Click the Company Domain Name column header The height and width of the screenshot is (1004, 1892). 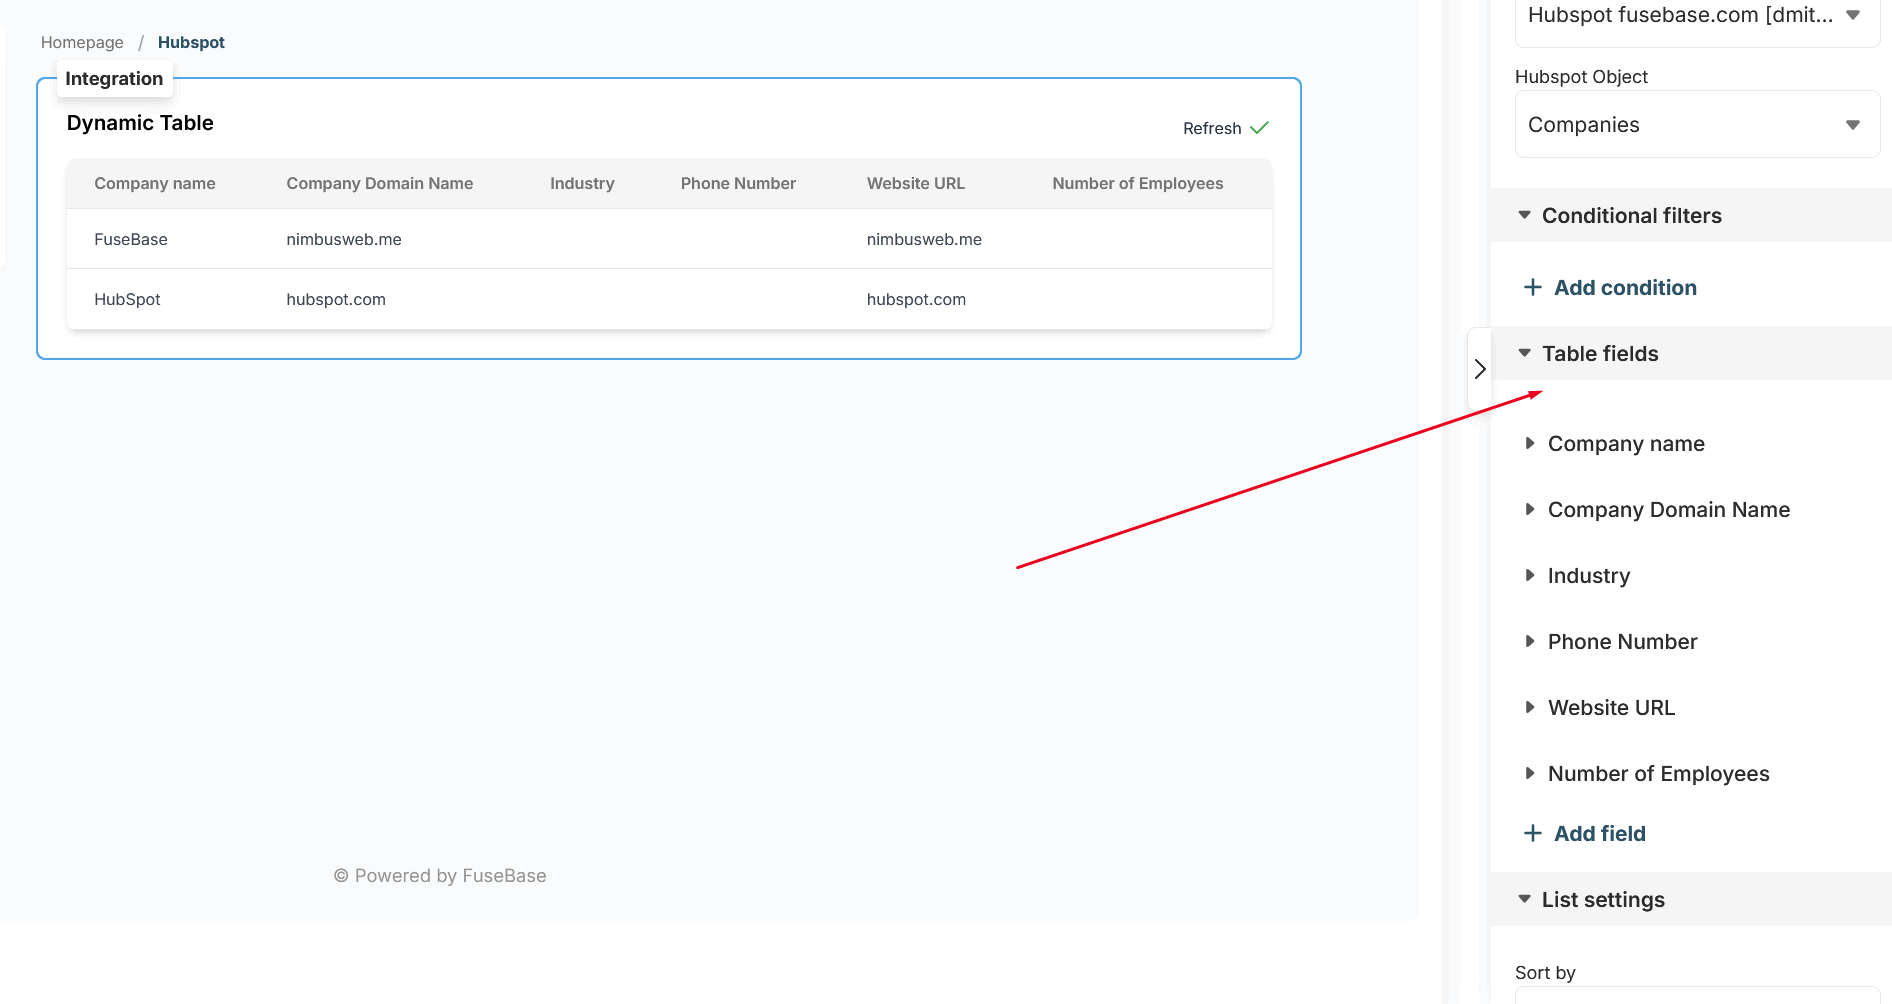380,184
